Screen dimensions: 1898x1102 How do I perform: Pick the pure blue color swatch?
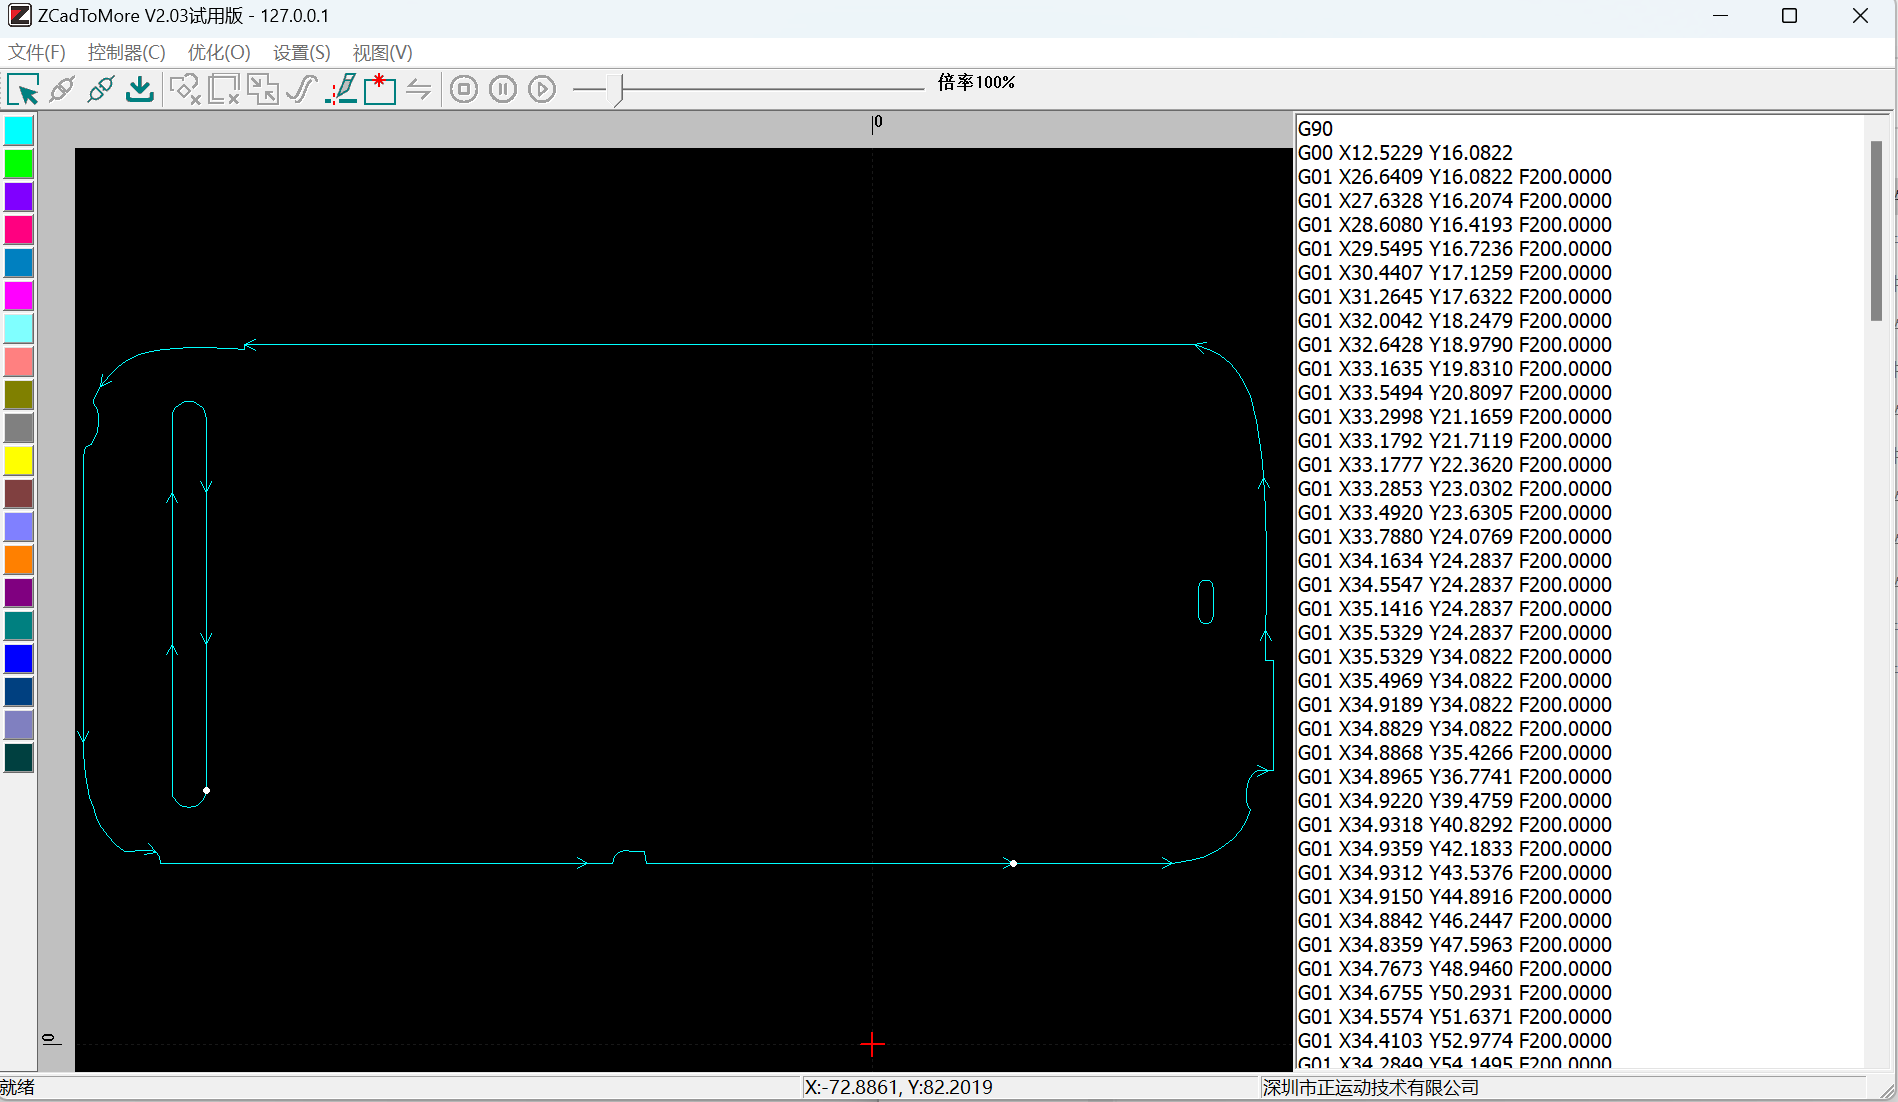tap(19, 659)
